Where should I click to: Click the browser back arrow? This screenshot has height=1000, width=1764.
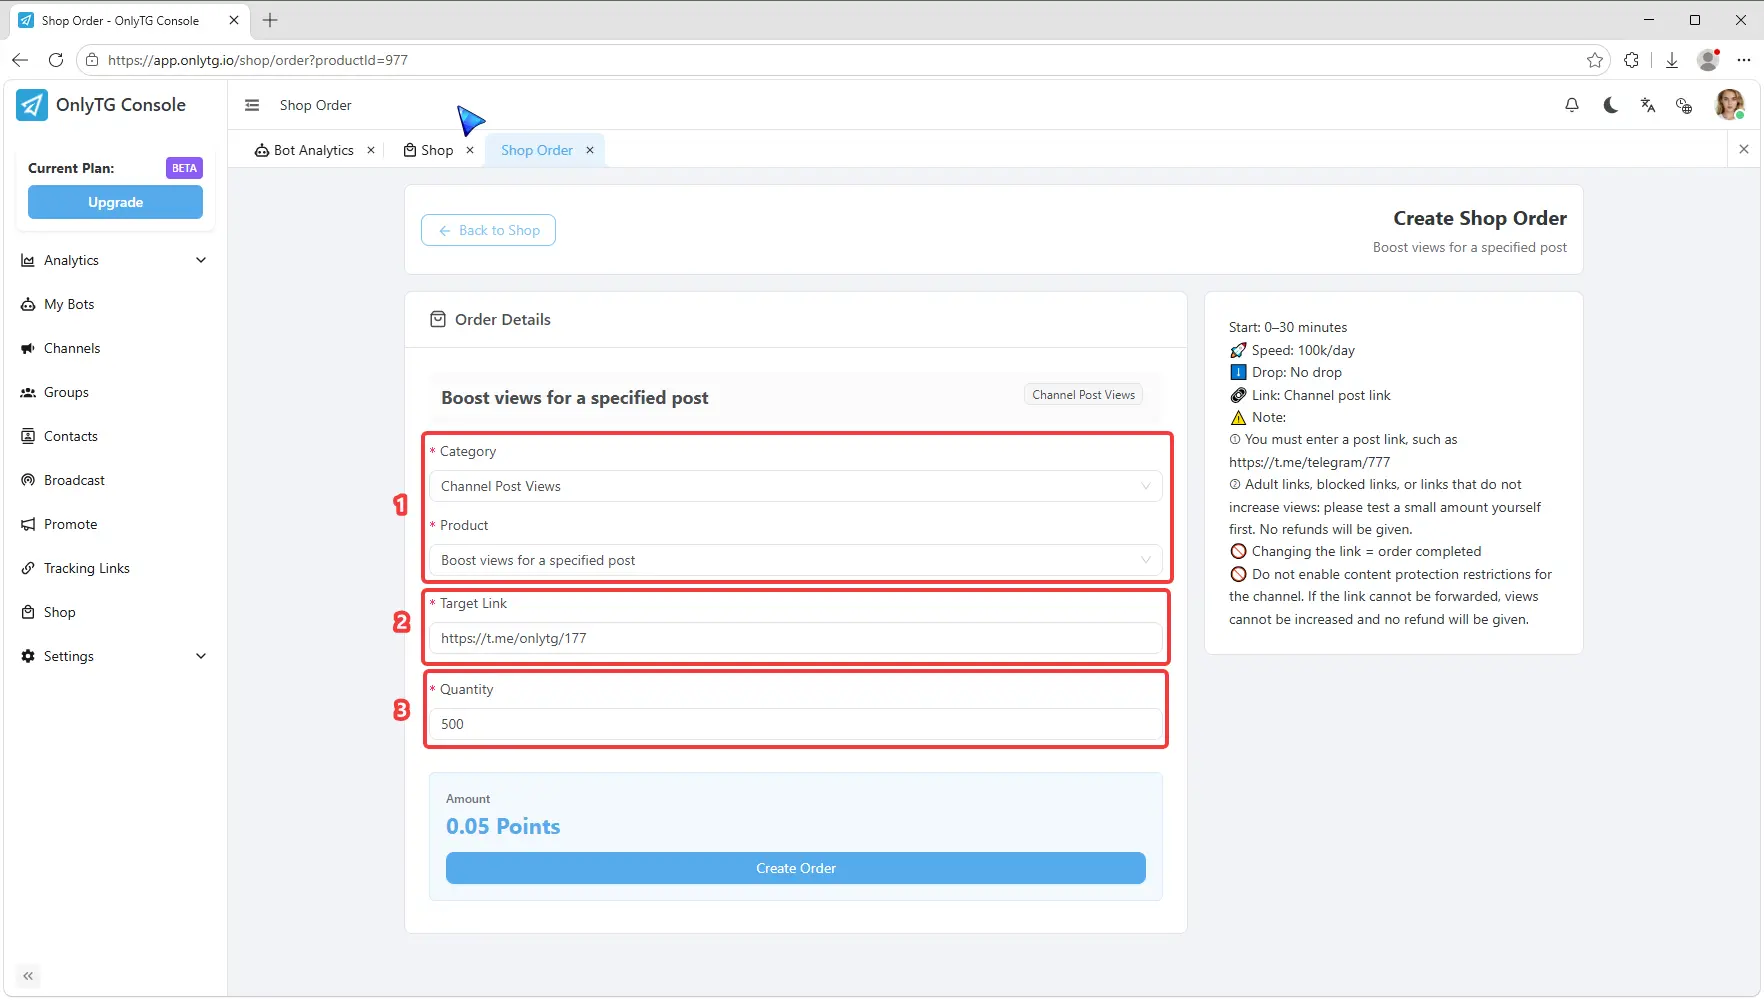pos(20,60)
